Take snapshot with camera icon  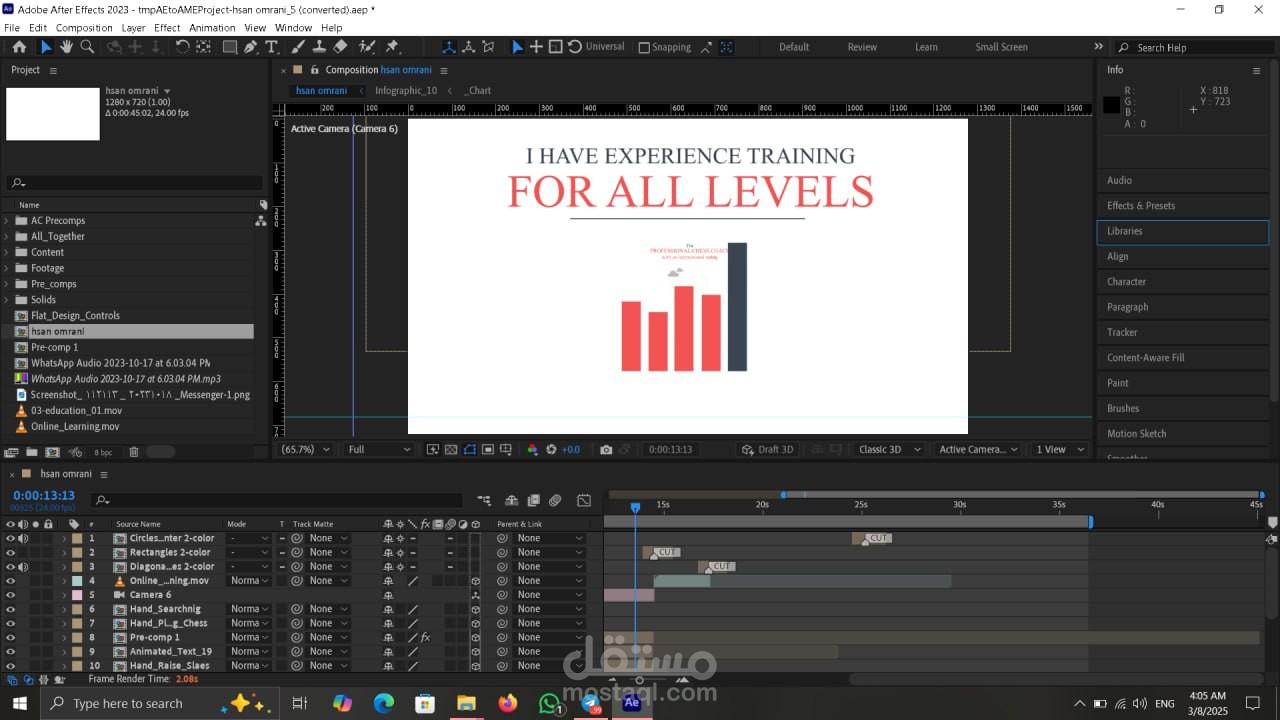coord(606,450)
